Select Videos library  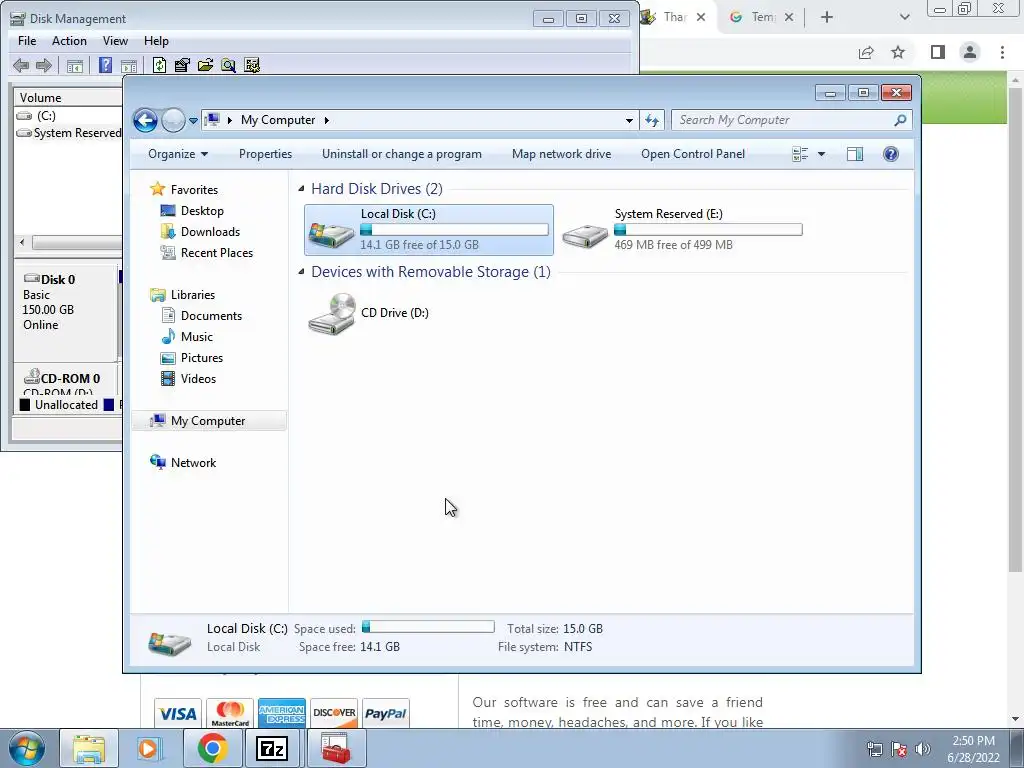(198, 379)
